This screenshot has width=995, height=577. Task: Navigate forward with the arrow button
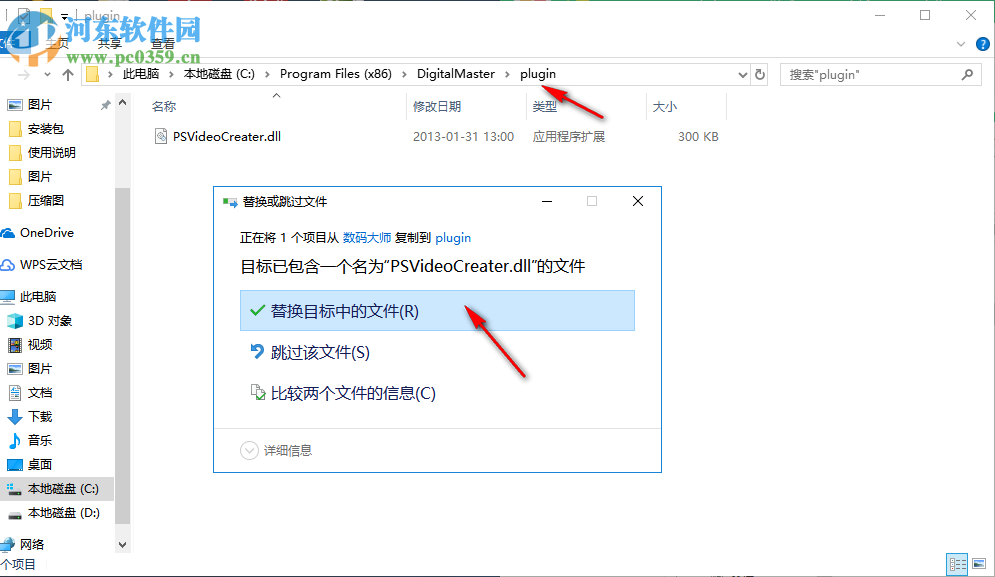tap(25, 74)
